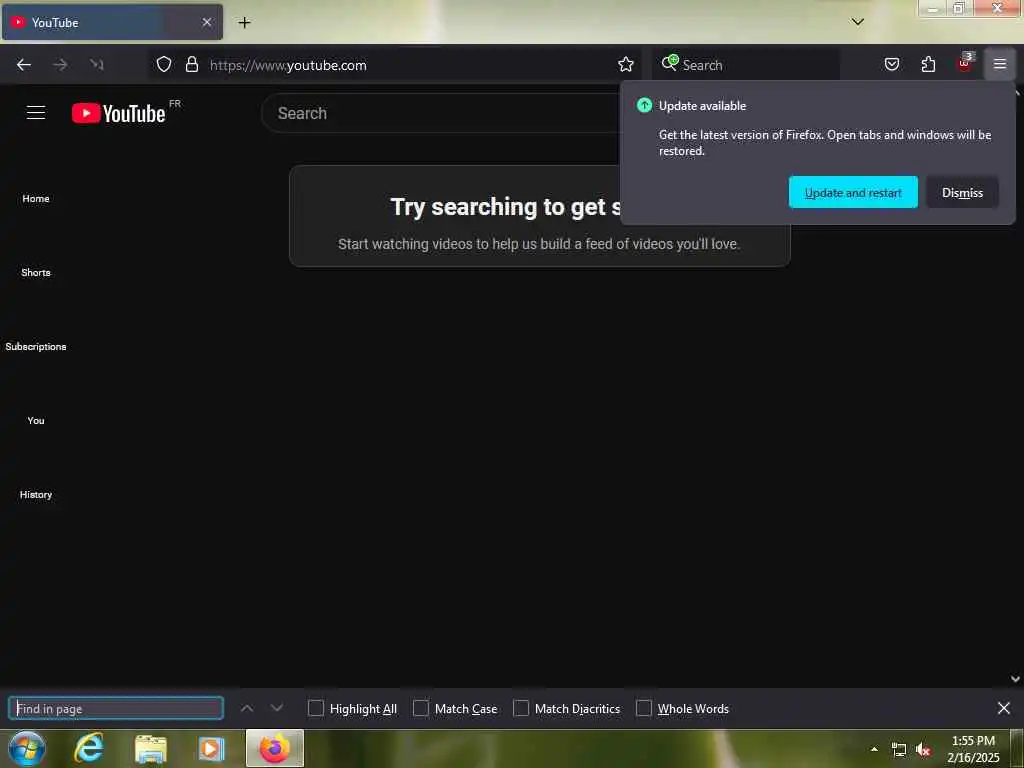Click Update and restart button
Screen dimensions: 1024x768
pyautogui.click(x=853, y=192)
